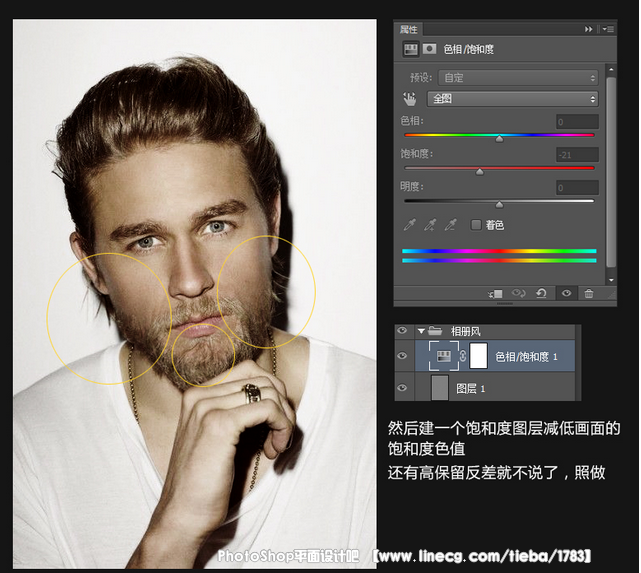Click the reset adjustment defaults icon

541,293
